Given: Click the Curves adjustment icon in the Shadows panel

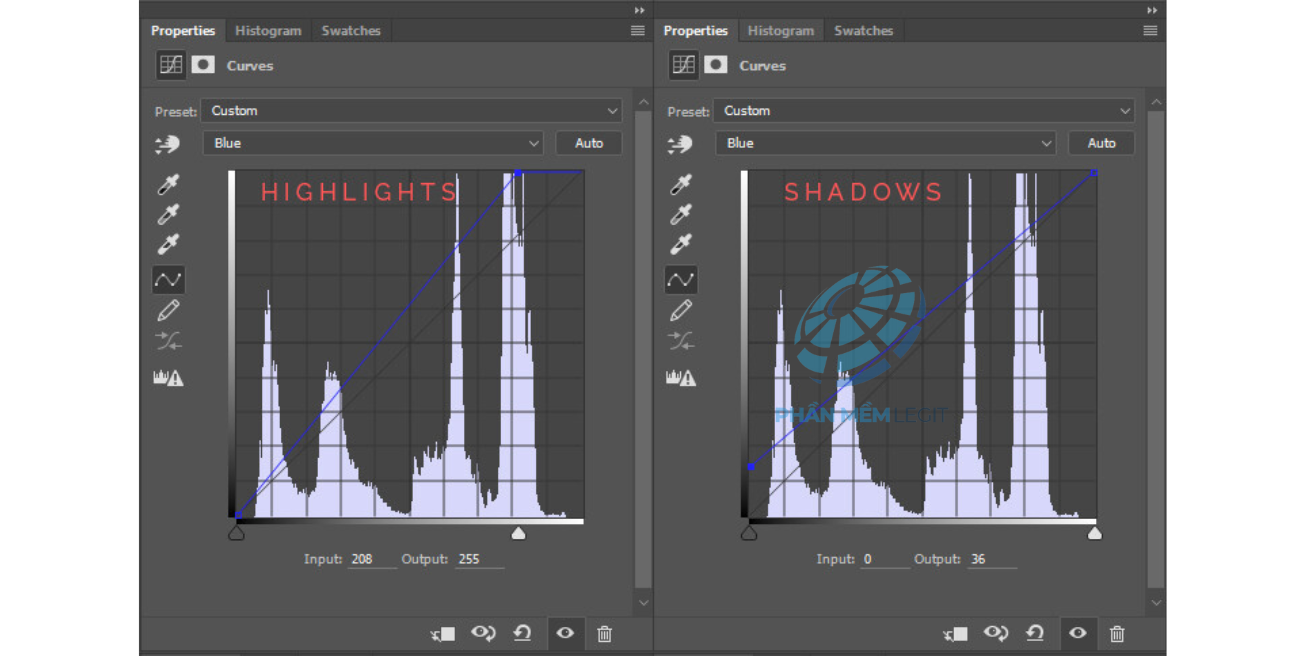Looking at the screenshot, I should pos(684,65).
